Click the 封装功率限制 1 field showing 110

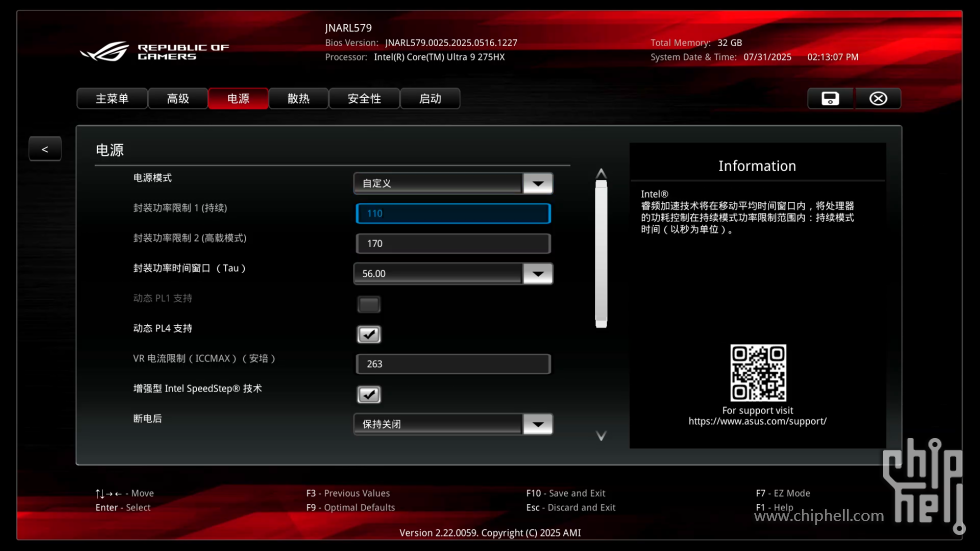[453, 214]
